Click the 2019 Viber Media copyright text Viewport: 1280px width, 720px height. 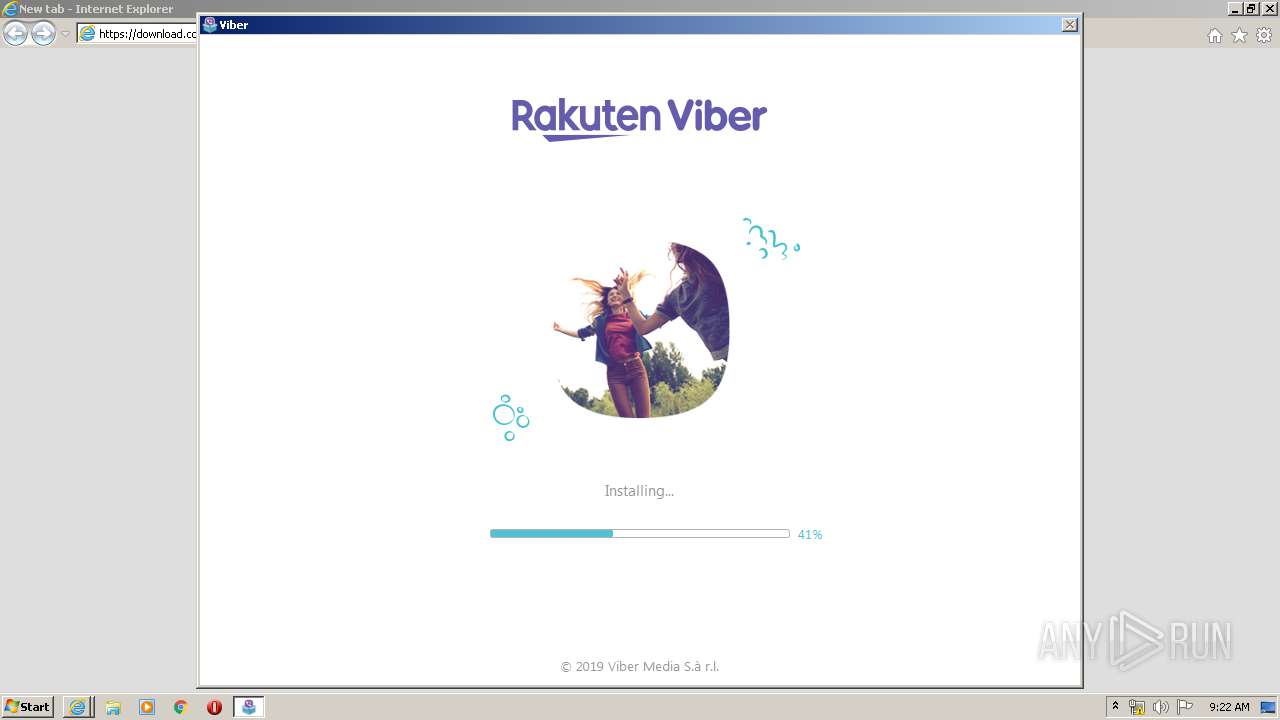coord(640,667)
